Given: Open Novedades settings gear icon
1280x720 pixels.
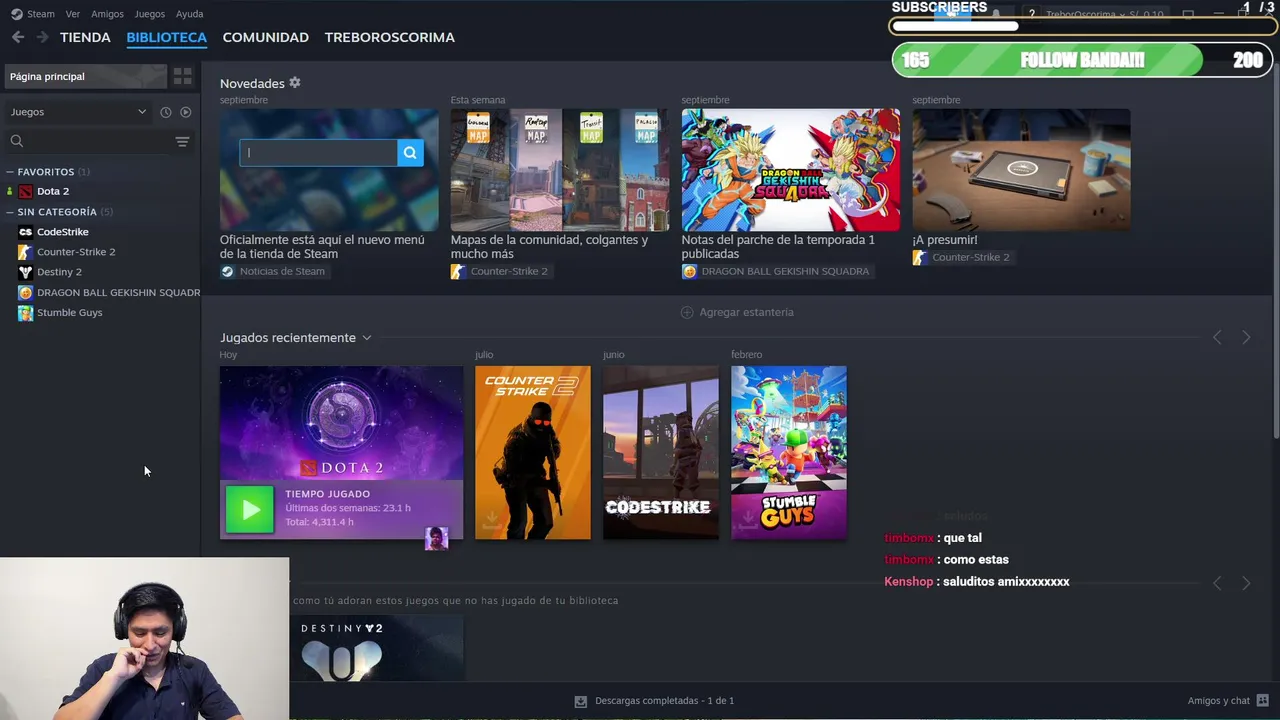Looking at the screenshot, I should coord(294,83).
